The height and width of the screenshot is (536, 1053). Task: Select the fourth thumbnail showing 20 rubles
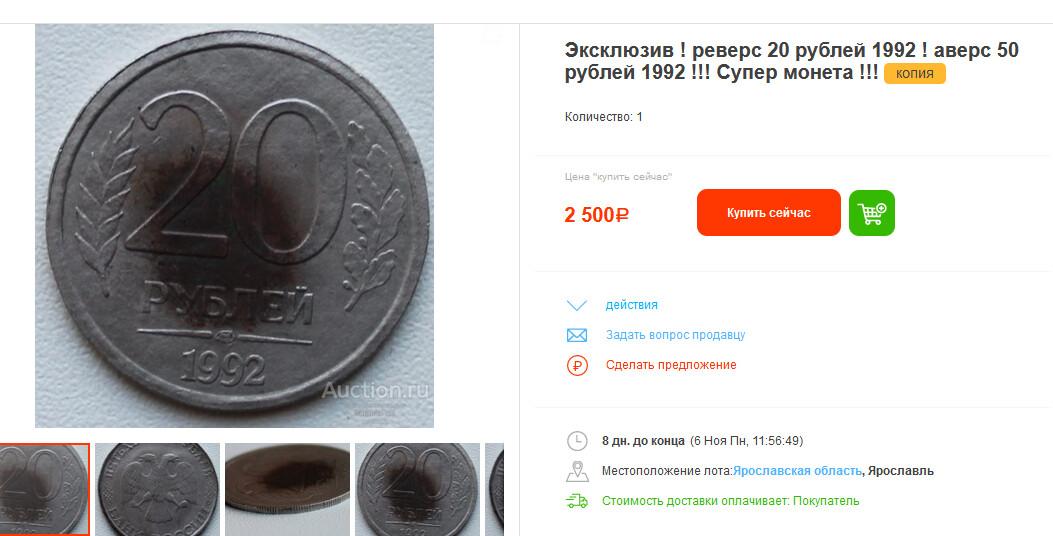[417, 490]
